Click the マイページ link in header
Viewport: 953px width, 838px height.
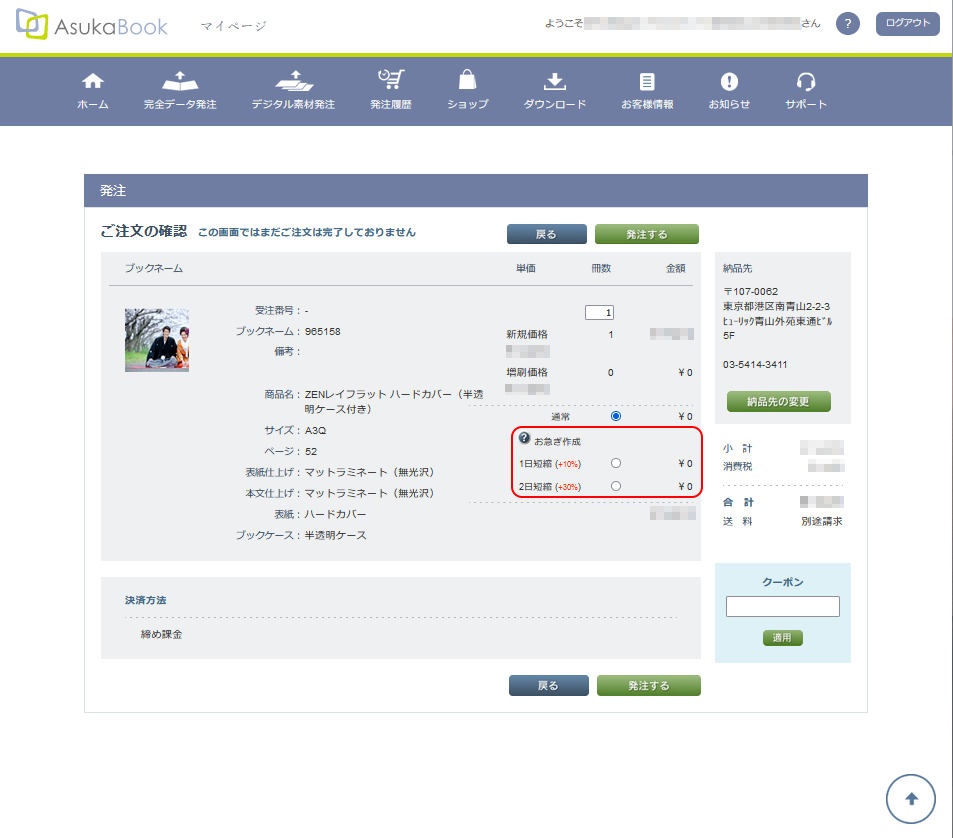[233, 26]
